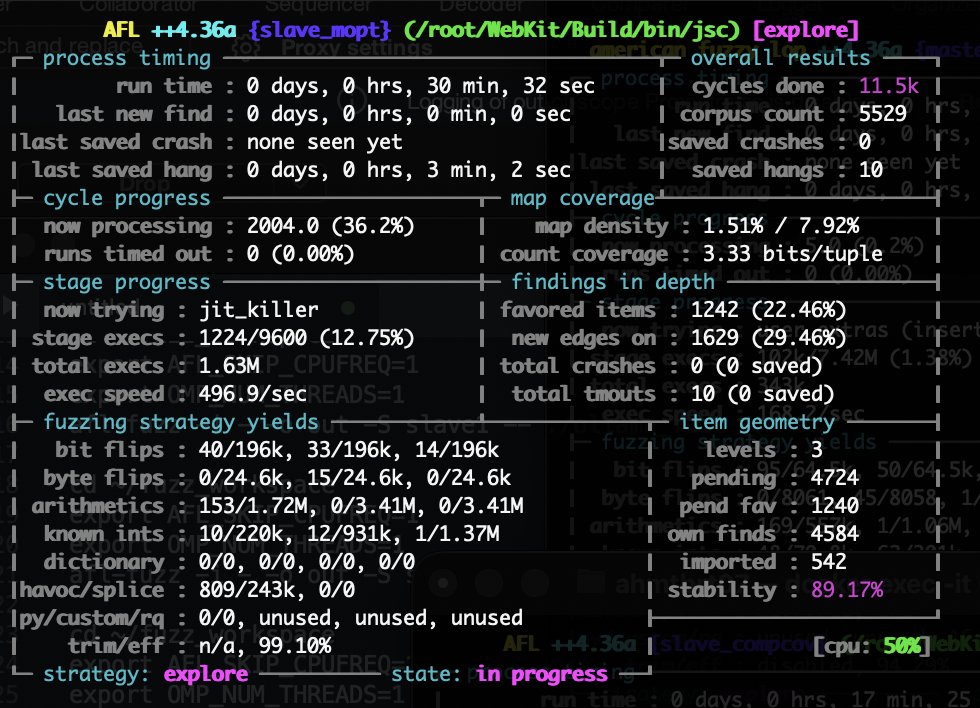
Task: Click total tmouts value 10 (0 saved)
Action: pos(762,394)
